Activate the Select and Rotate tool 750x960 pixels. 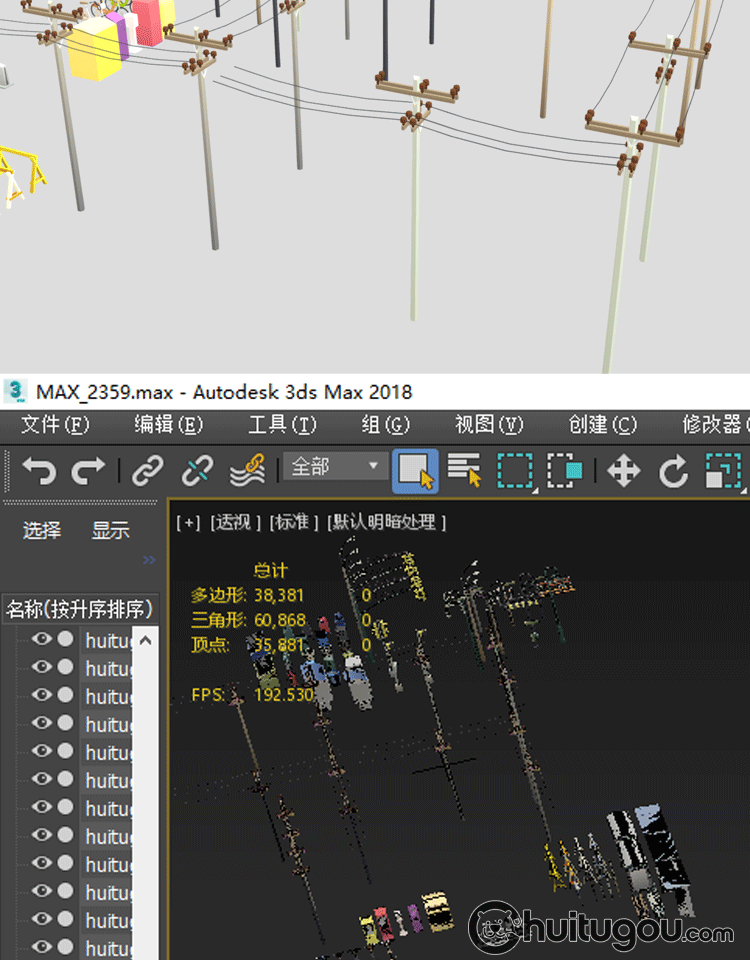[674, 470]
